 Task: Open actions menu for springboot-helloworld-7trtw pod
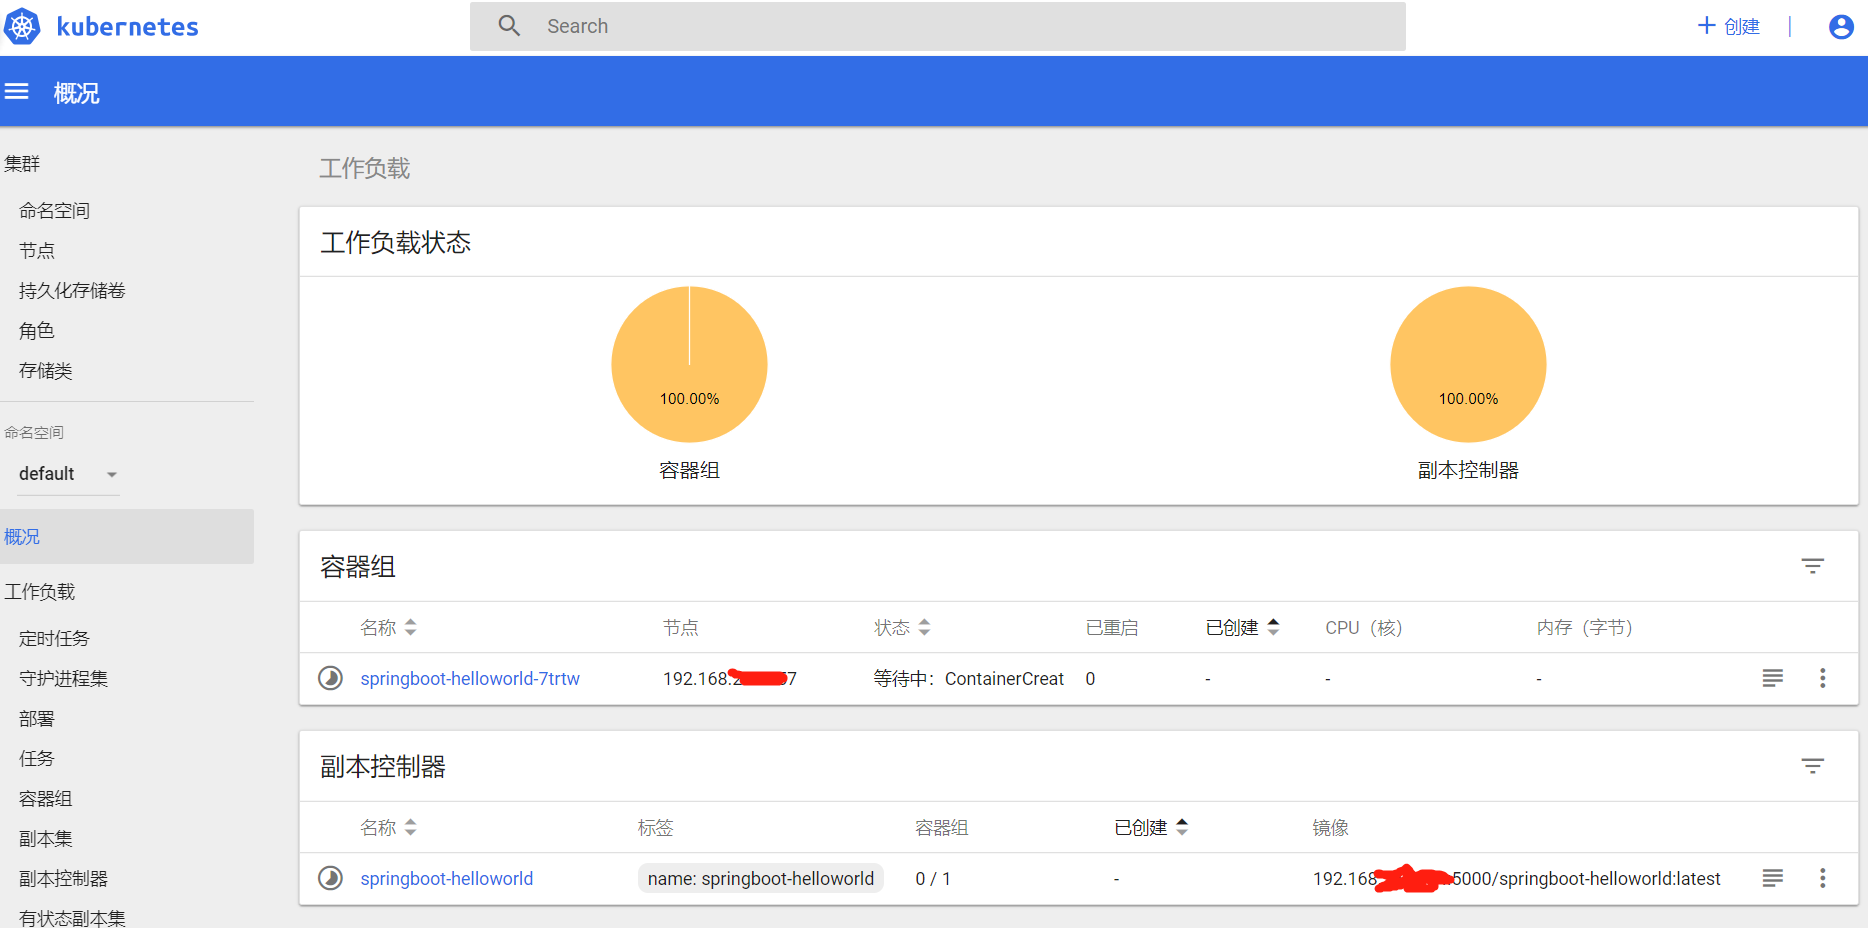1822,678
